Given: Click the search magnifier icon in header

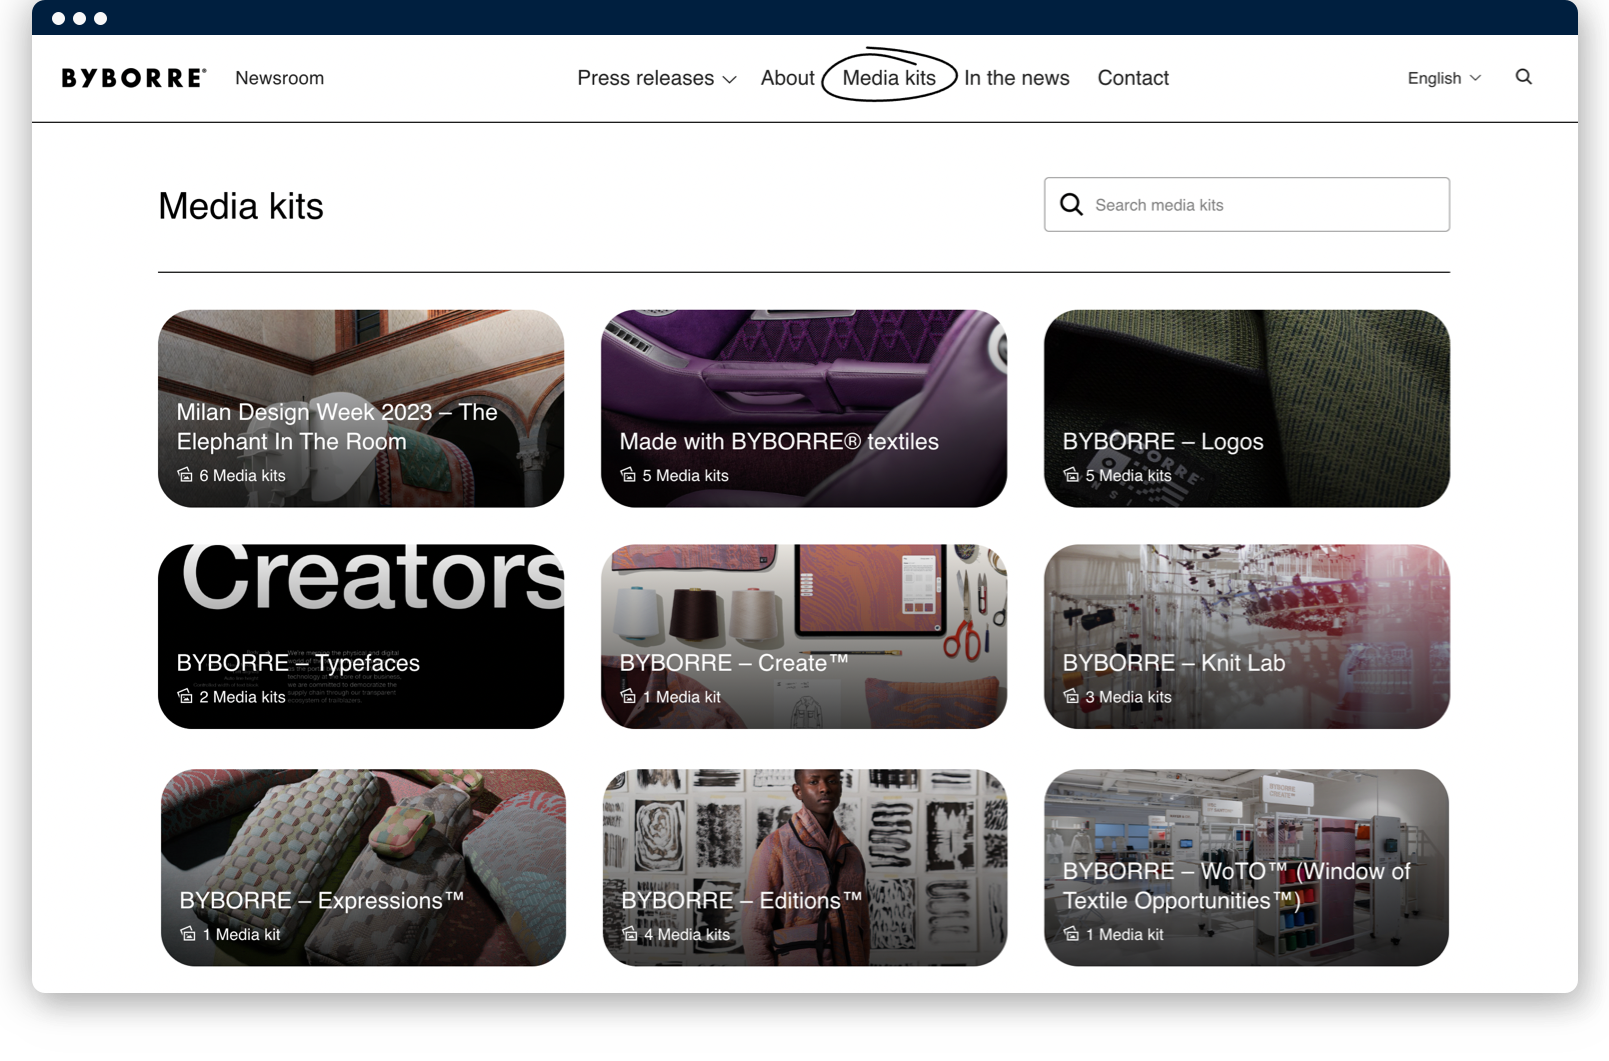Looking at the screenshot, I should click(1523, 77).
